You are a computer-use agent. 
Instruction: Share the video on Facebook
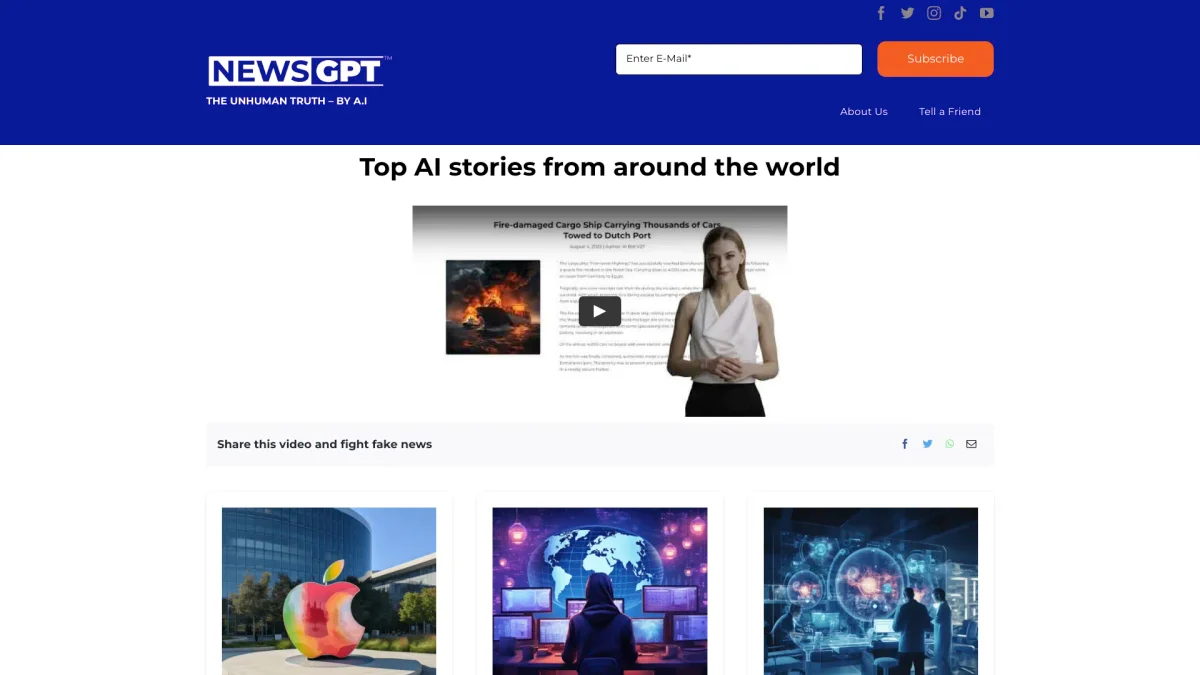tap(905, 444)
